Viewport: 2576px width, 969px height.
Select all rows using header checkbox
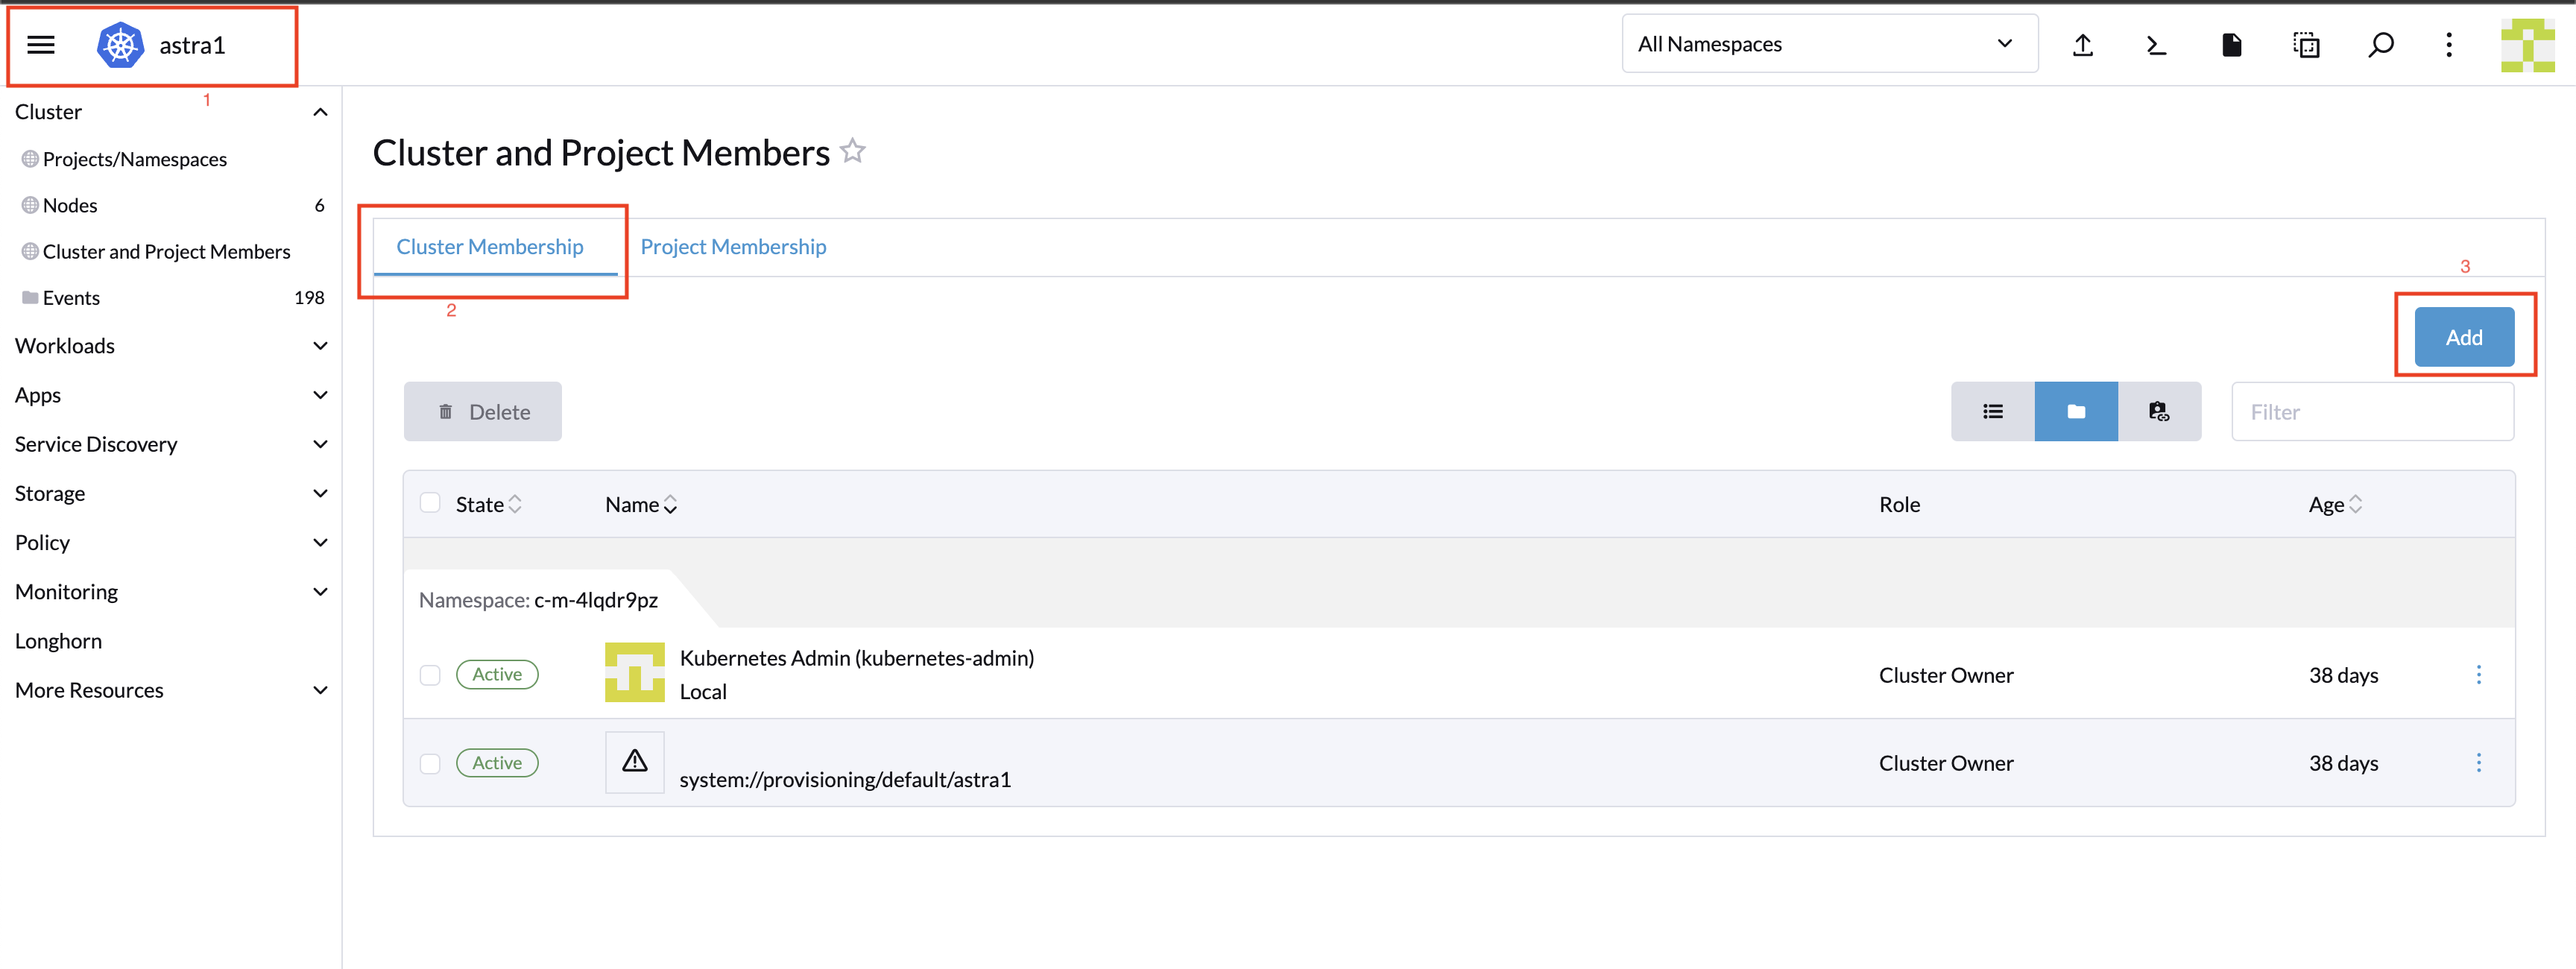(430, 503)
